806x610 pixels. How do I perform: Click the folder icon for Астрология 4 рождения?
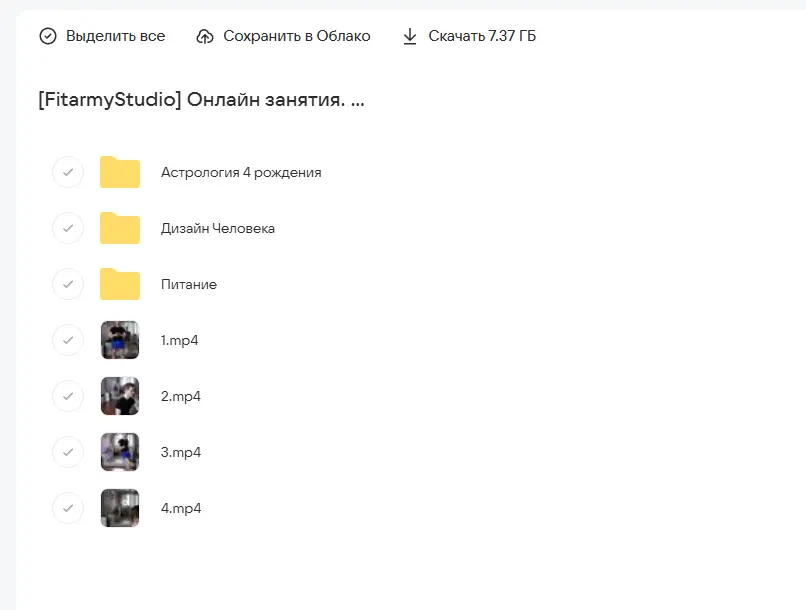pos(119,172)
